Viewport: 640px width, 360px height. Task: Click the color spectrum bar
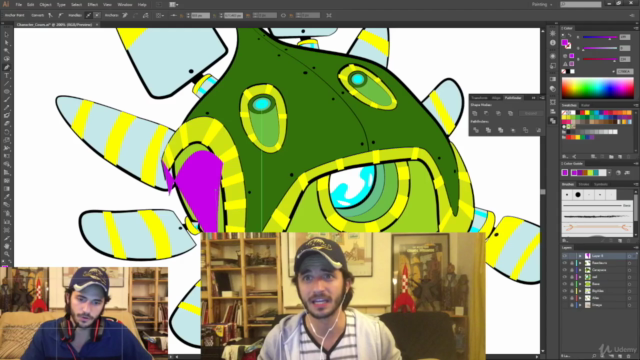tap(598, 88)
